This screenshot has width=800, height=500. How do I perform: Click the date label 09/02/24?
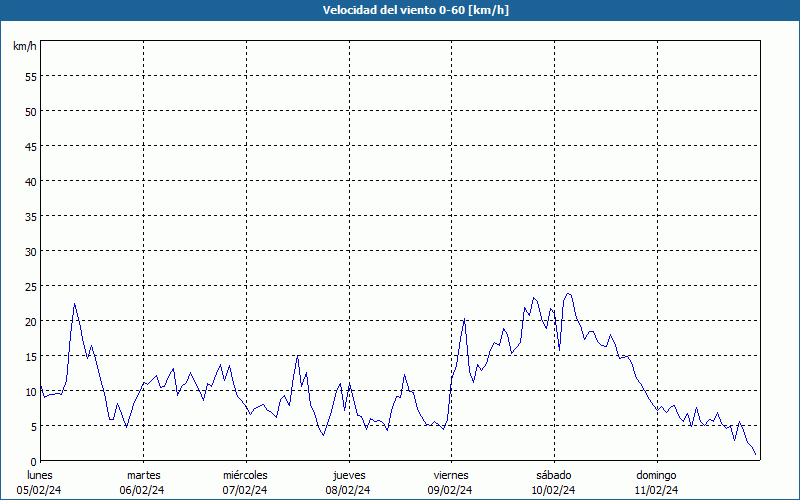pos(450,490)
